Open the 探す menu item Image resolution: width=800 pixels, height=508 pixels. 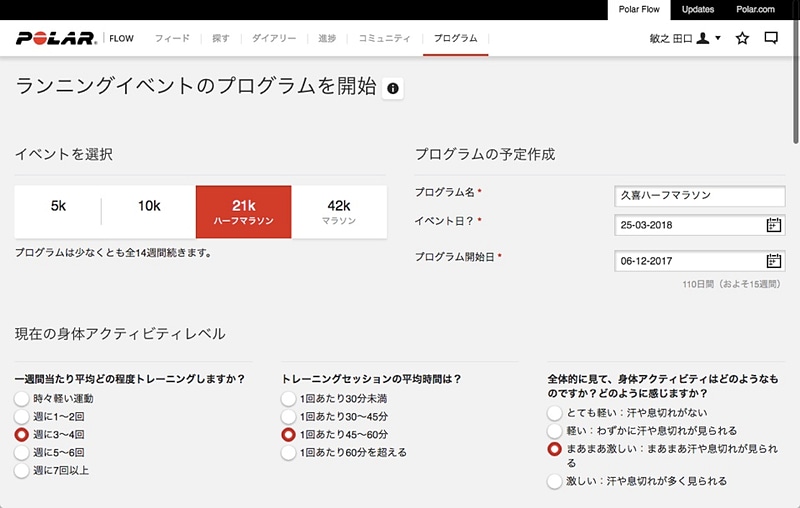tap(220, 38)
